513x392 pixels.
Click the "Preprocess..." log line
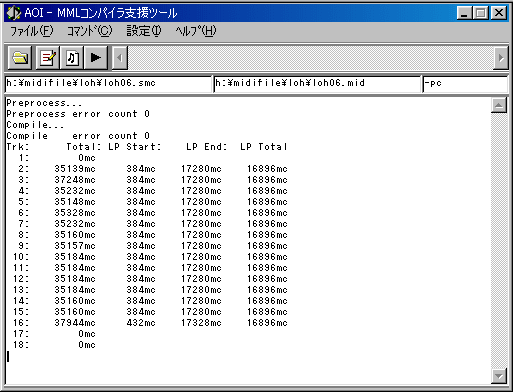(x=44, y=103)
